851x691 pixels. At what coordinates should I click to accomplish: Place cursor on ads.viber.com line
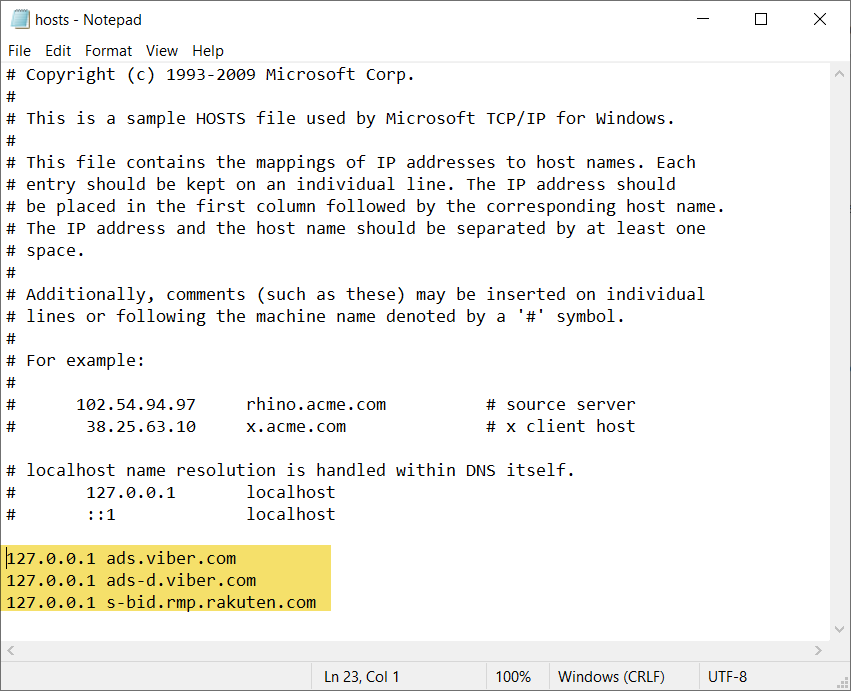(122, 559)
